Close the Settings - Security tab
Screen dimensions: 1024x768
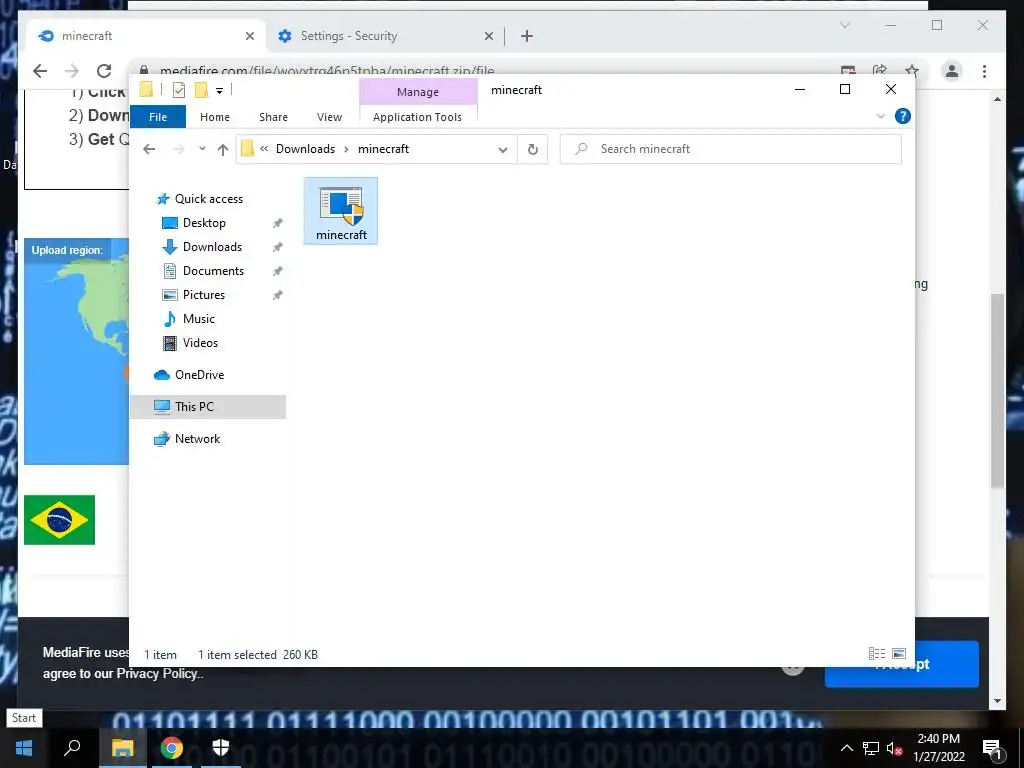488,36
